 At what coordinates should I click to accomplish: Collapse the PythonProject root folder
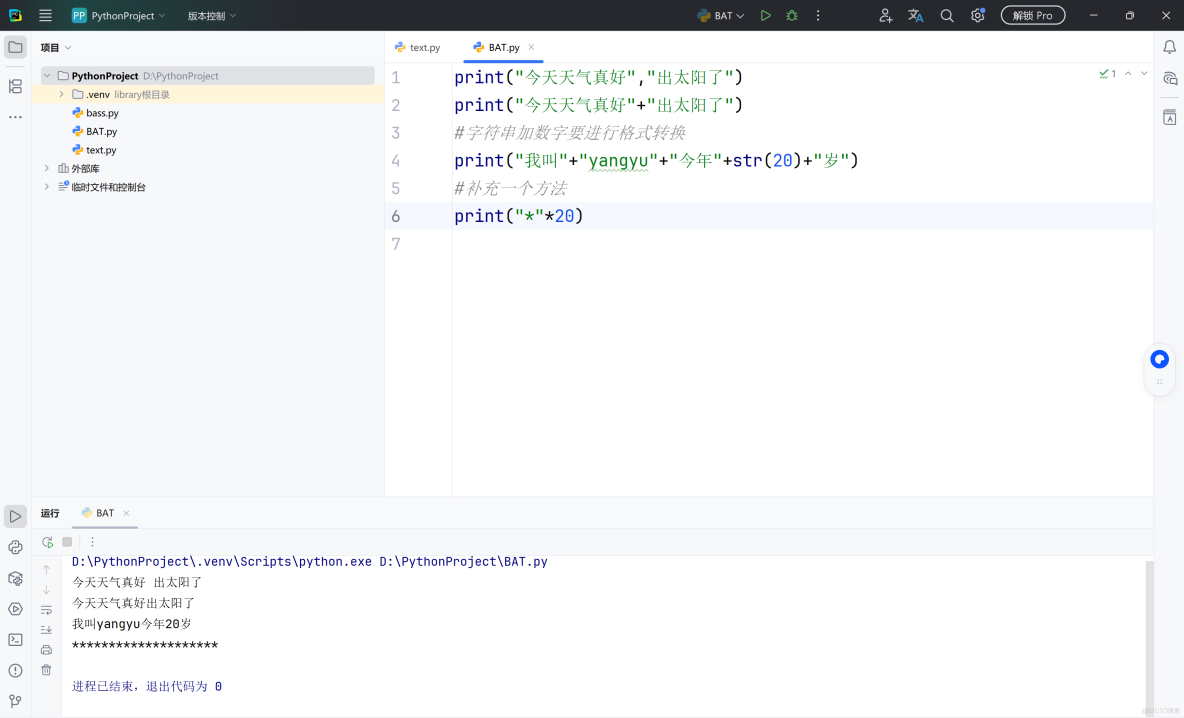point(46,75)
